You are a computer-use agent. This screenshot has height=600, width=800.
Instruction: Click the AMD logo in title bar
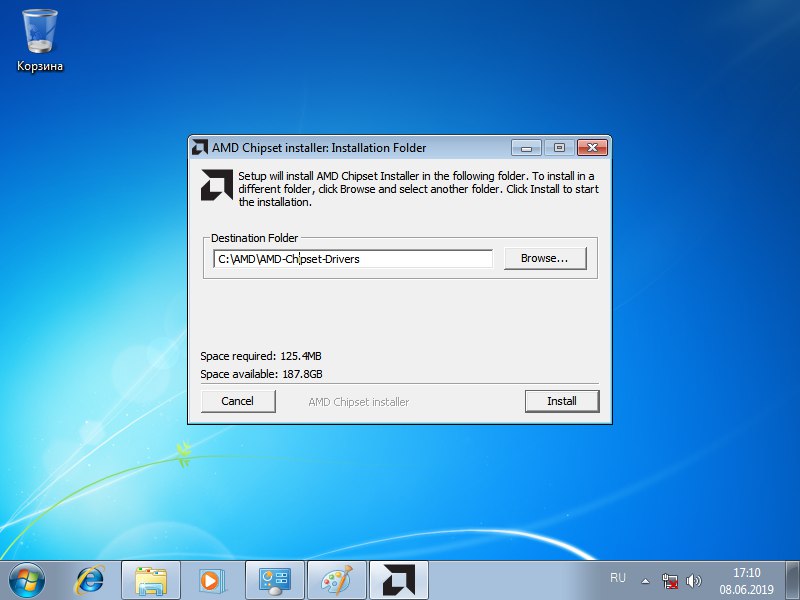(x=200, y=147)
